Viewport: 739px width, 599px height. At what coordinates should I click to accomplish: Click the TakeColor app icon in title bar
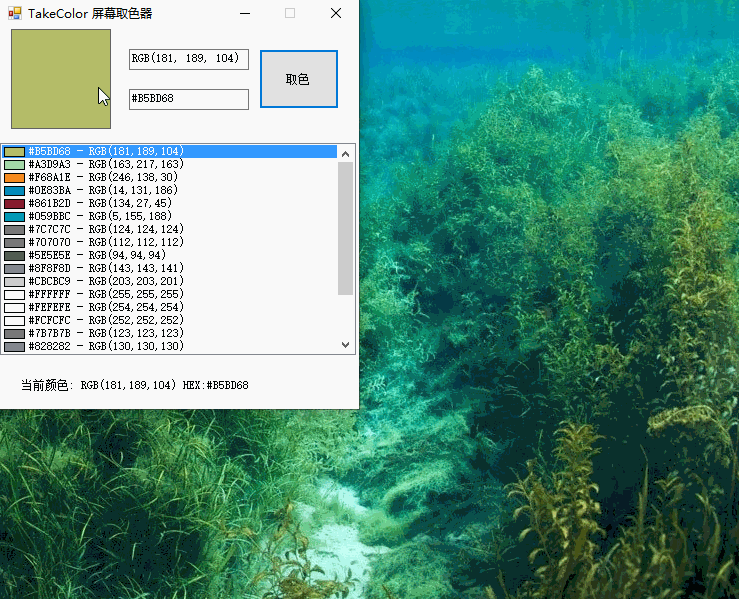tap(14, 13)
